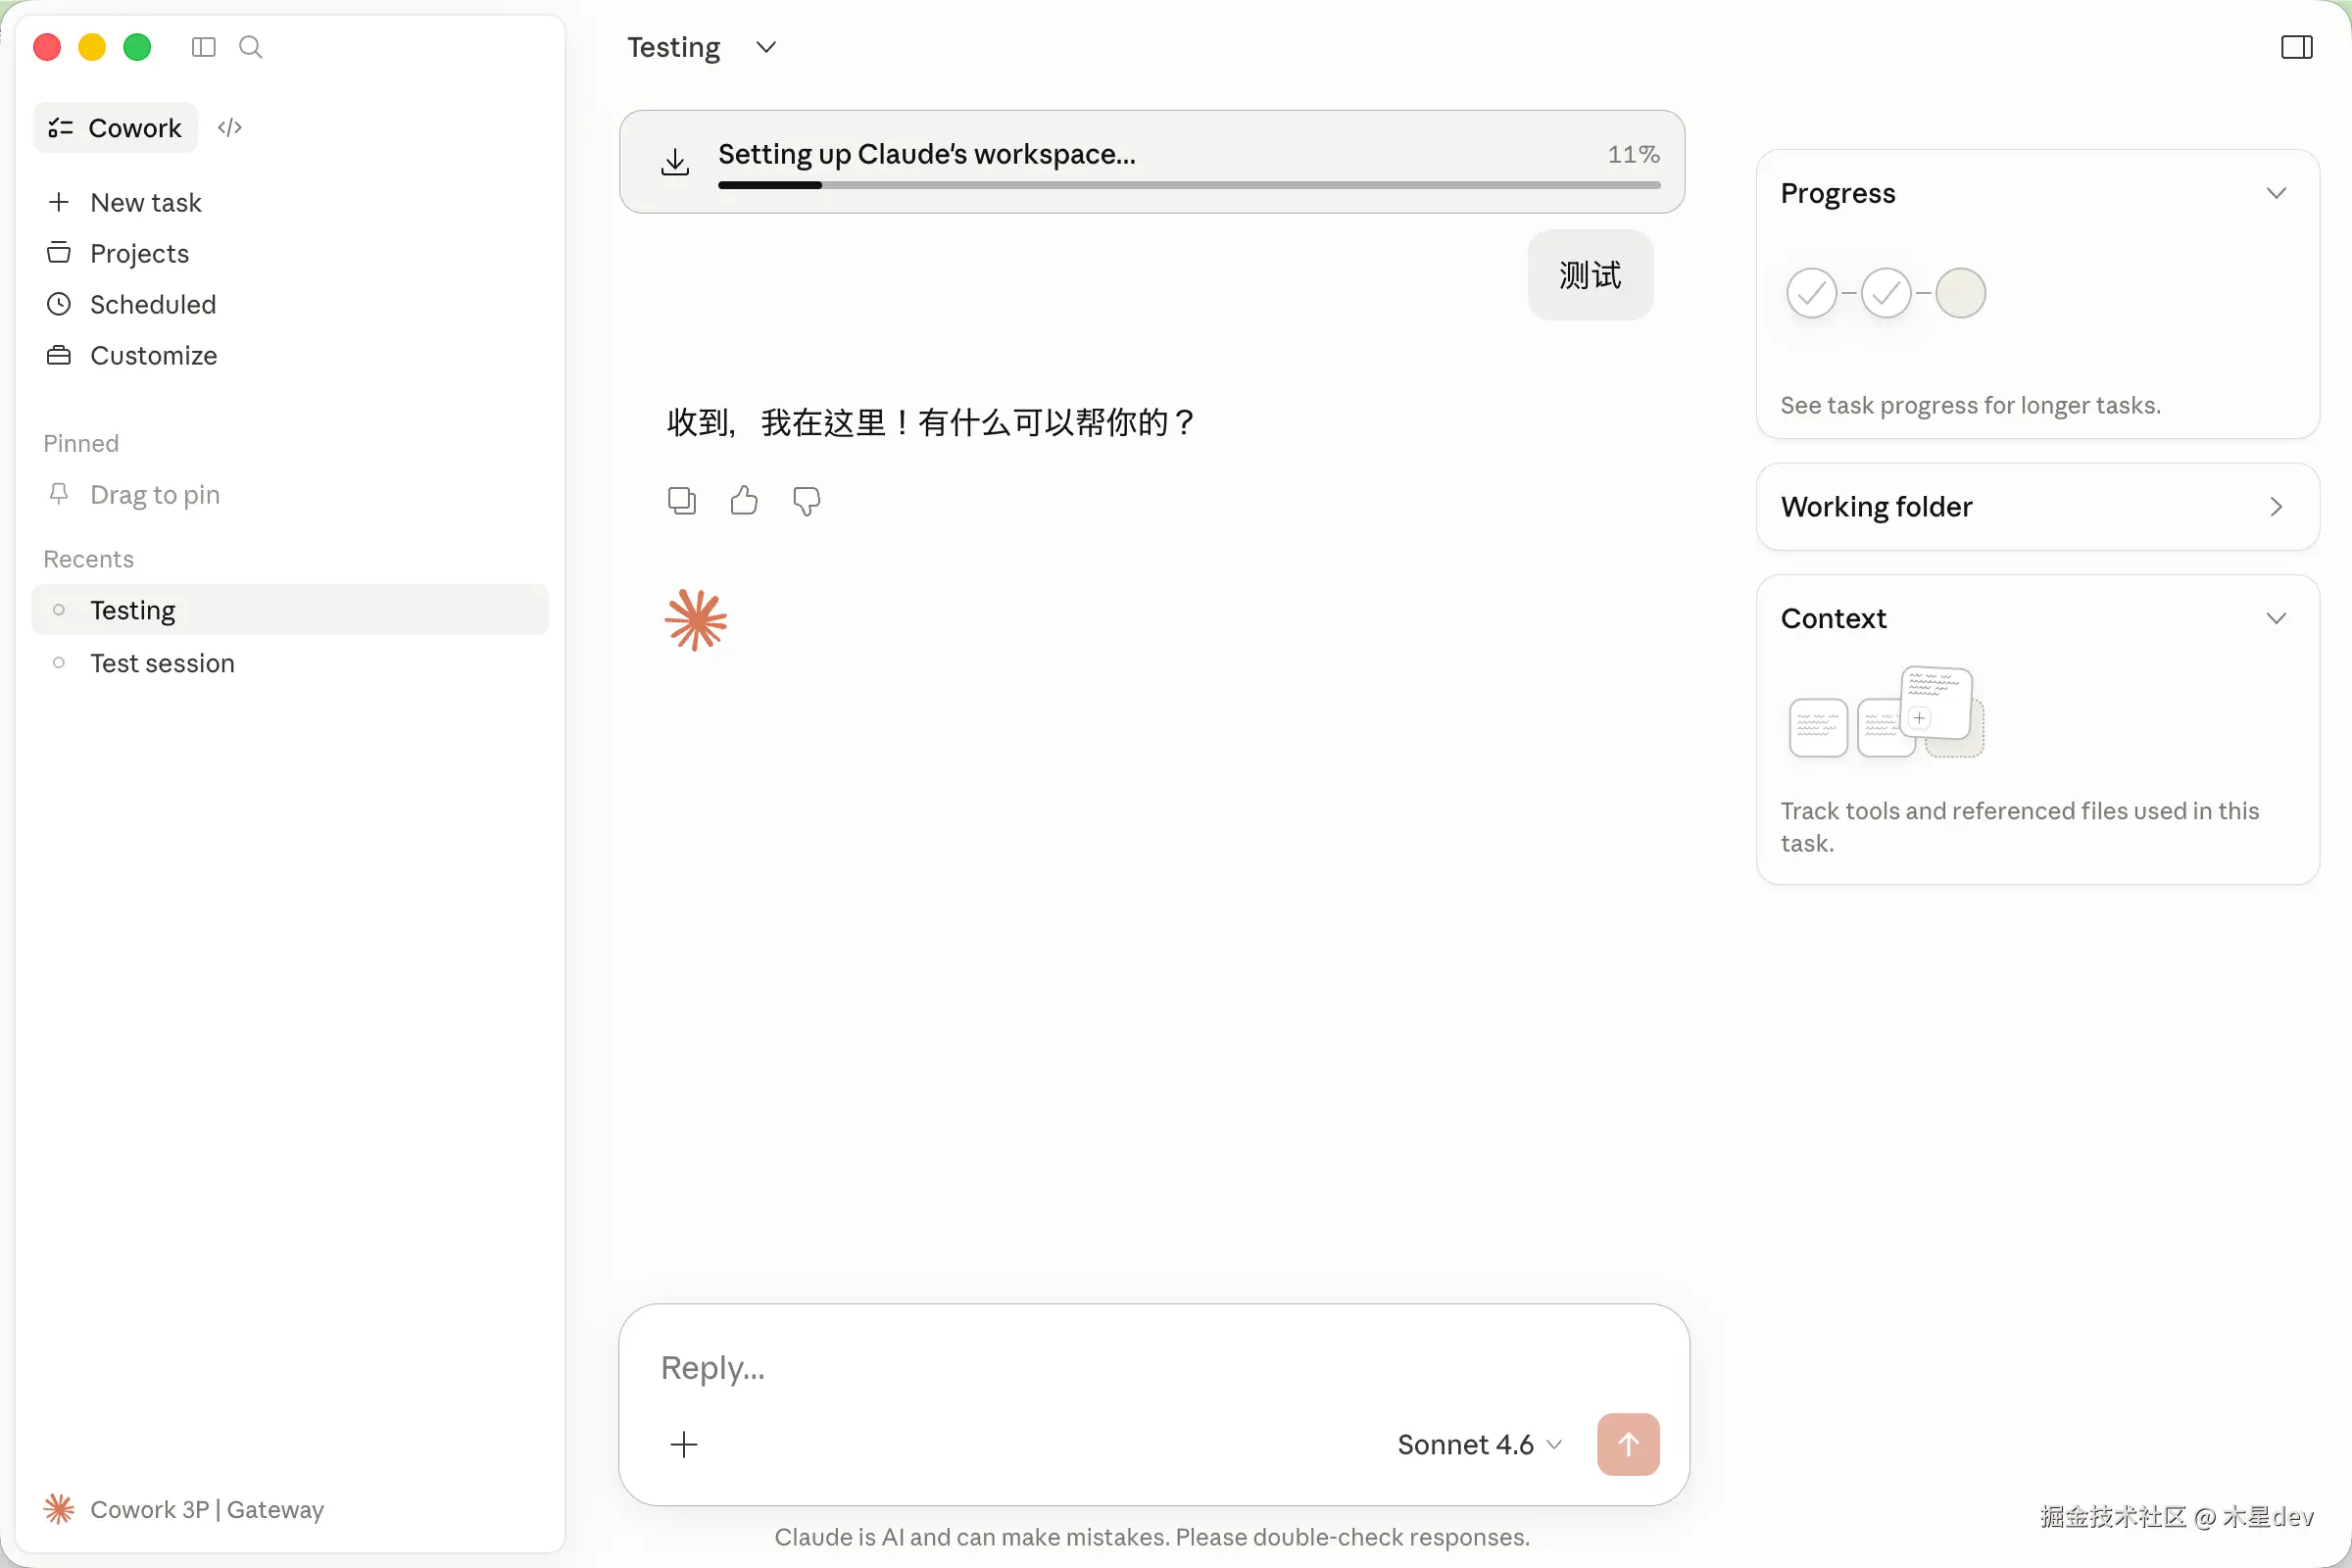
Task: Expand the Working folder panel
Action: point(2037,507)
